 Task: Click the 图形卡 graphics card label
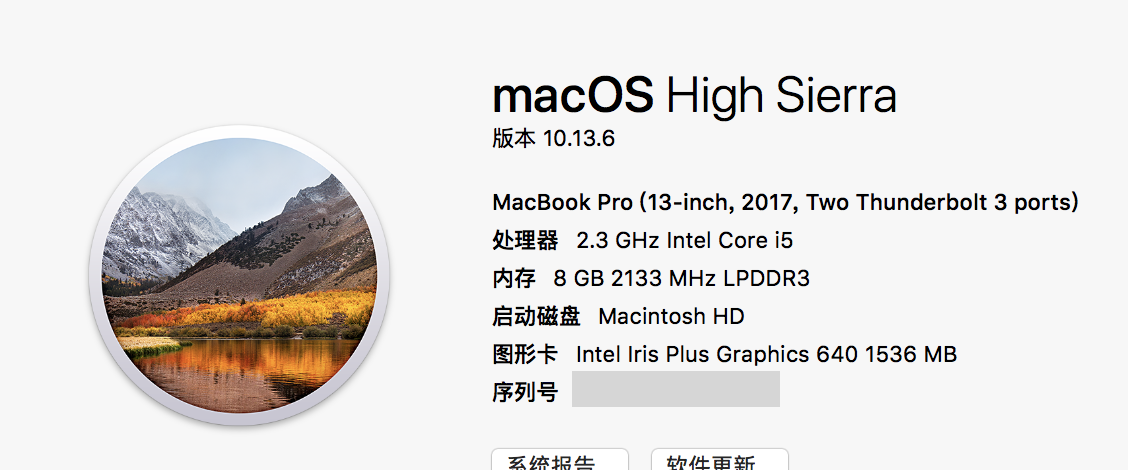click(x=525, y=354)
